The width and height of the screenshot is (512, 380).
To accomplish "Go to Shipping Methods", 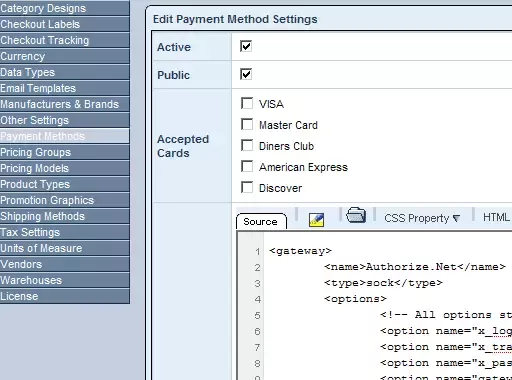I will coord(65,216).
